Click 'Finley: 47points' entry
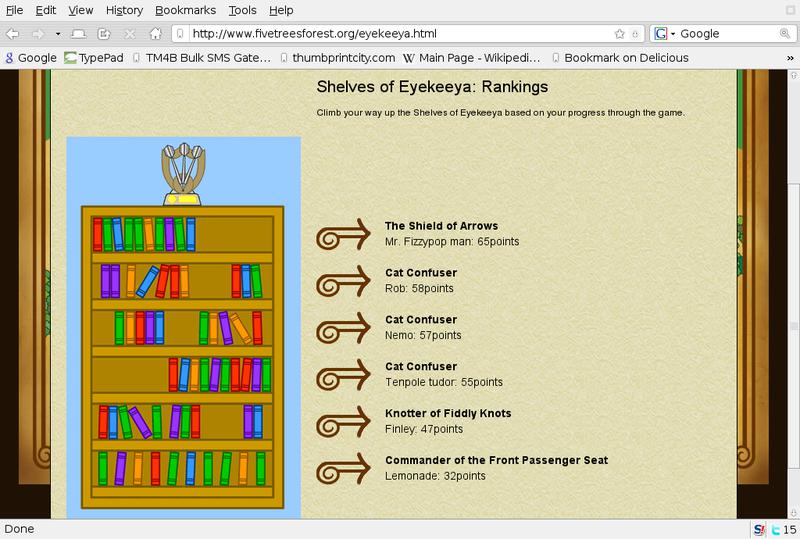800x539 pixels. pos(424,429)
